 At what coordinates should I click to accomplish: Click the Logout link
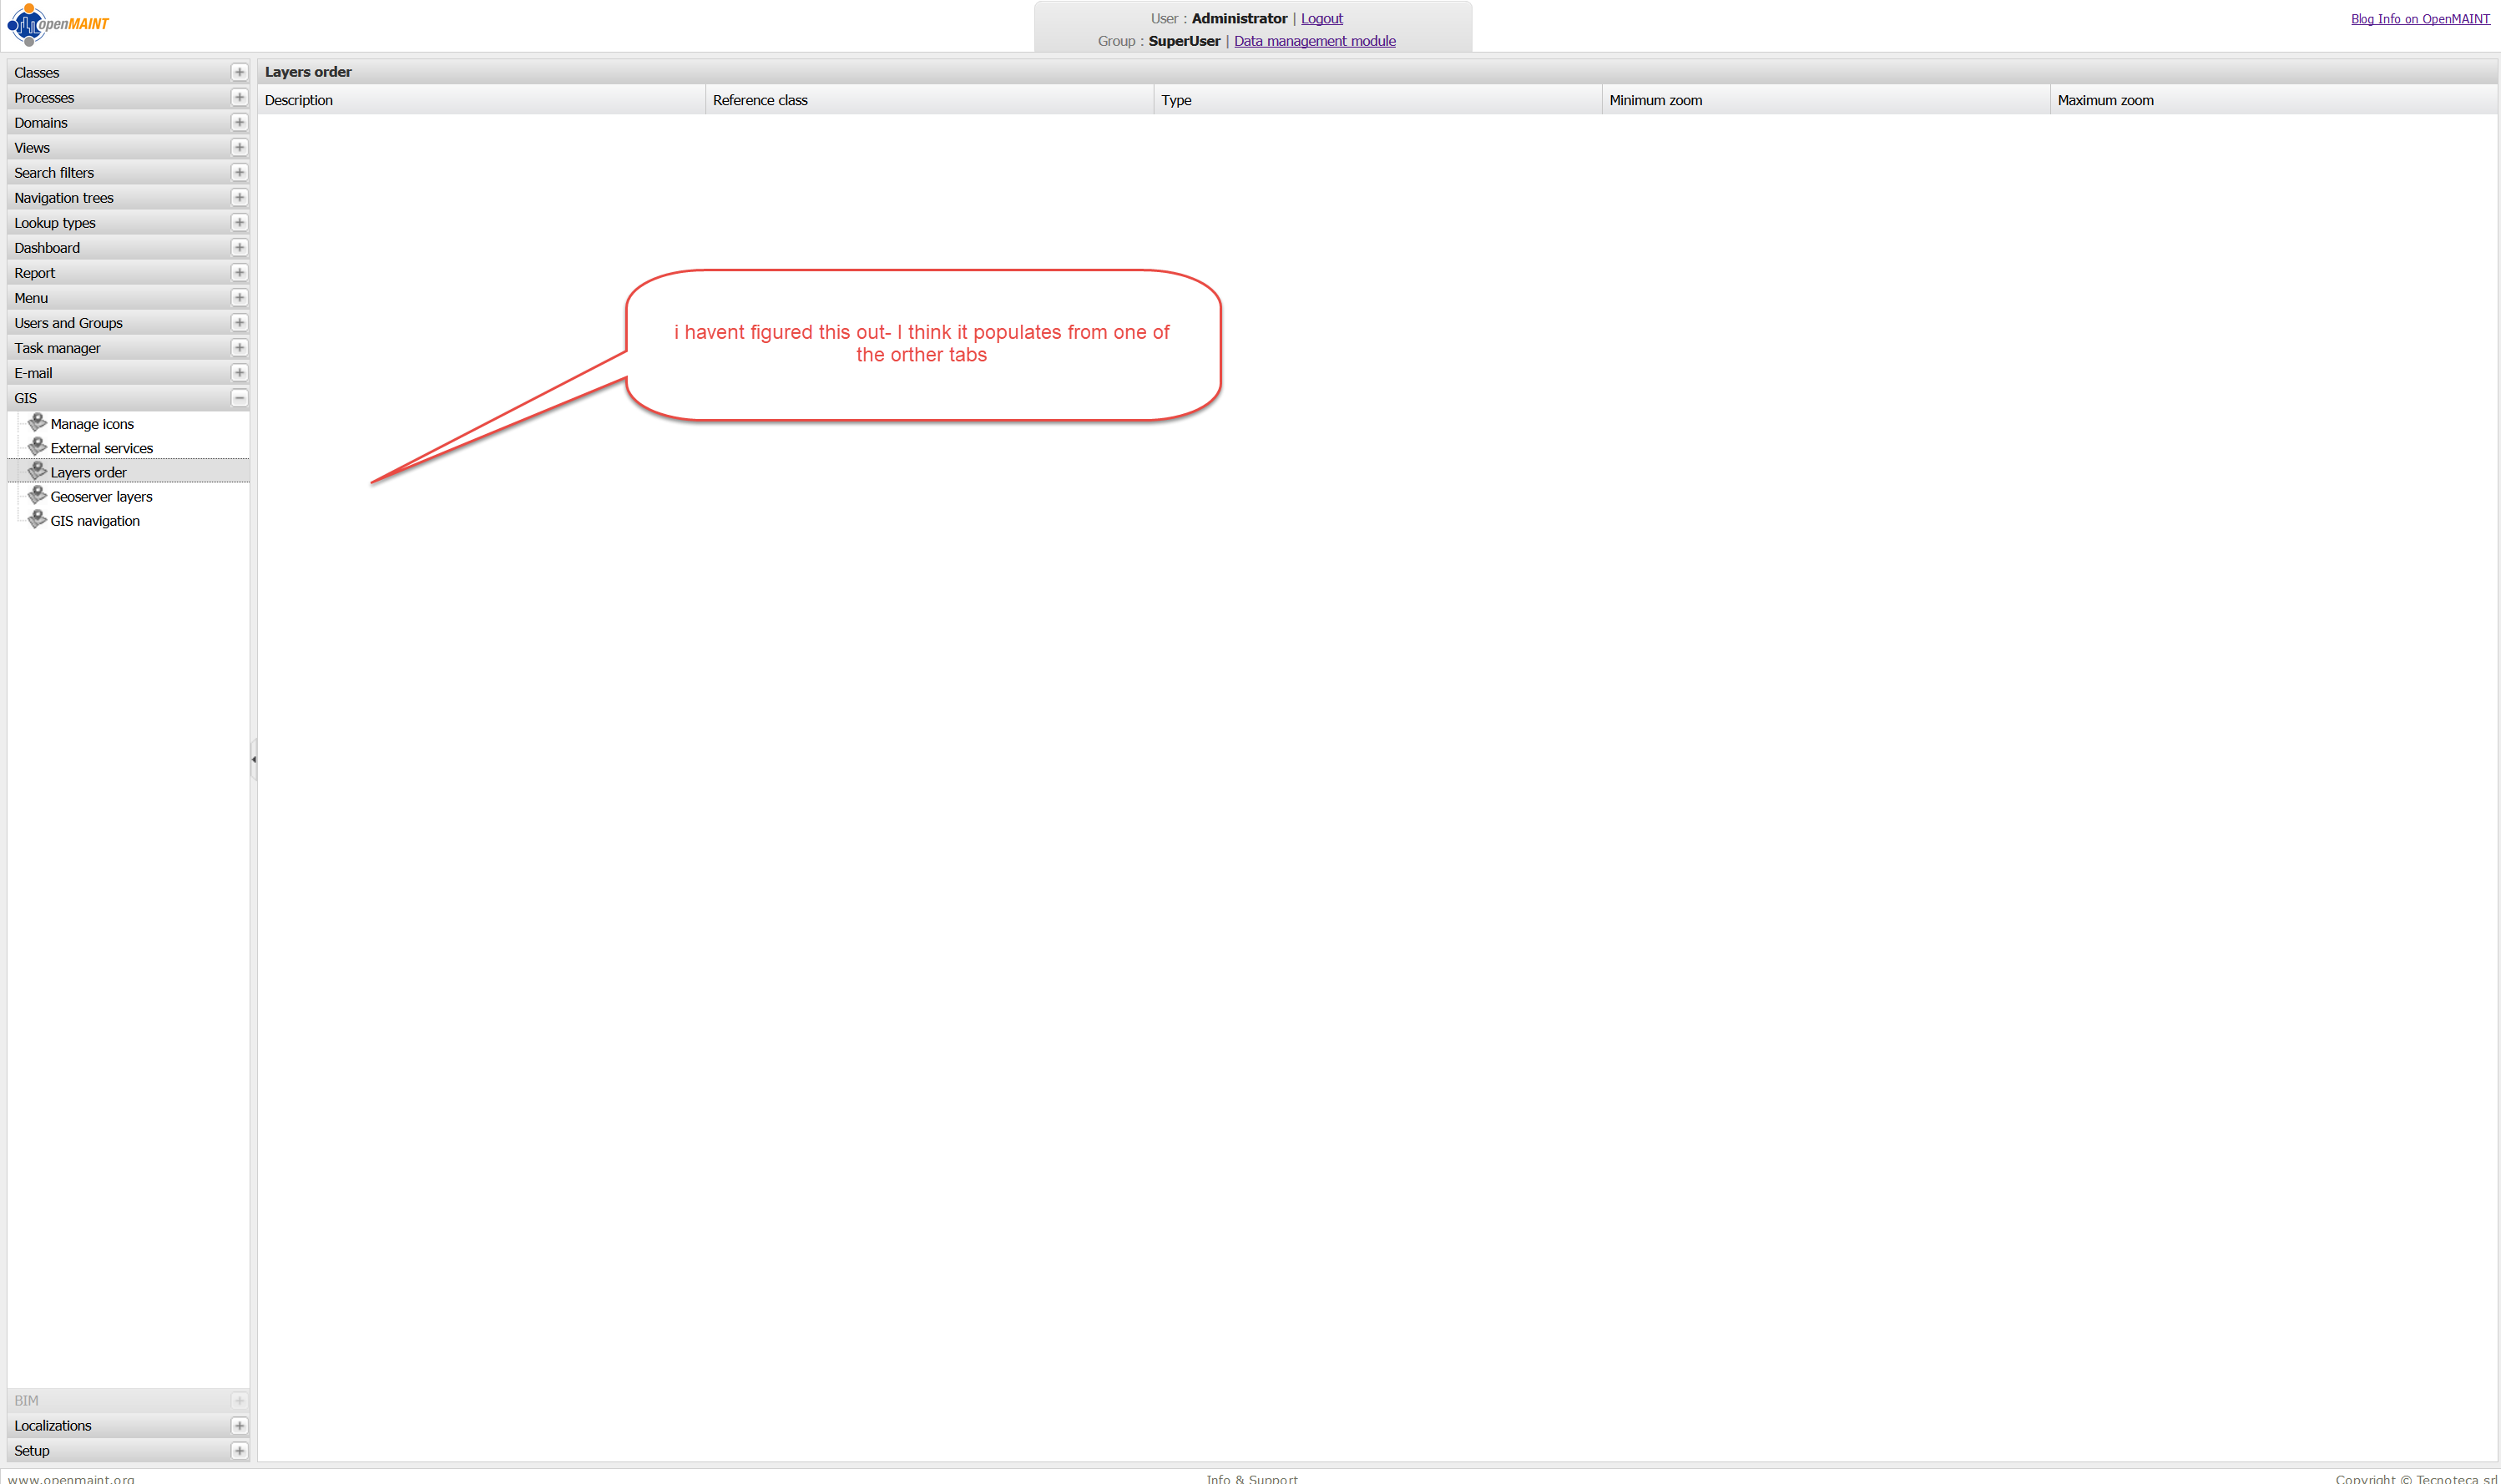point(1321,18)
